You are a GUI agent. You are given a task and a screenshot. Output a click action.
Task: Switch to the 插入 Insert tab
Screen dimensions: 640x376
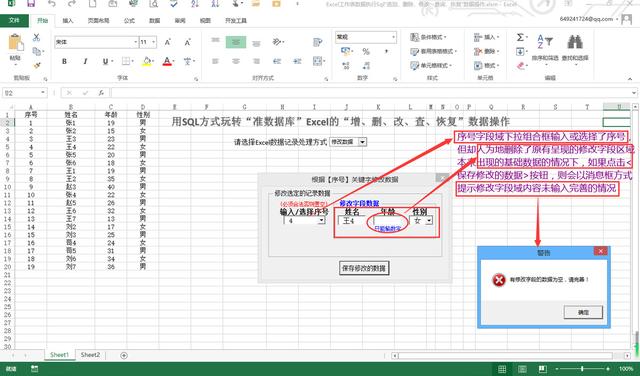click(x=68, y=20)
